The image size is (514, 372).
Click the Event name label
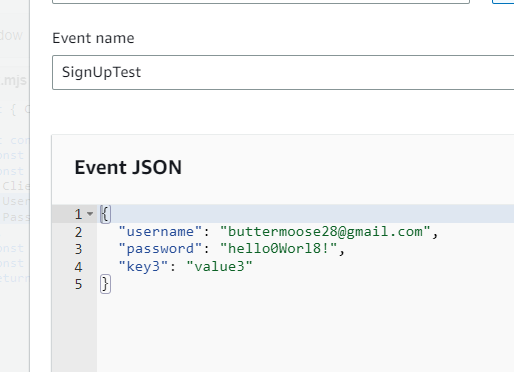93,38
